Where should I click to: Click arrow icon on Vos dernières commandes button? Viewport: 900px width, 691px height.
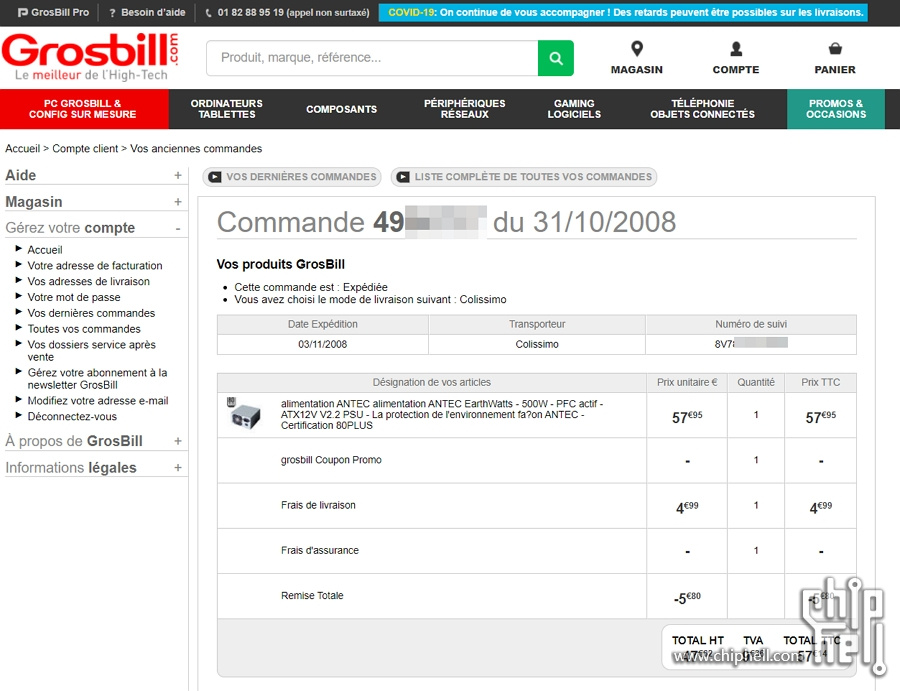click(215, 177)
